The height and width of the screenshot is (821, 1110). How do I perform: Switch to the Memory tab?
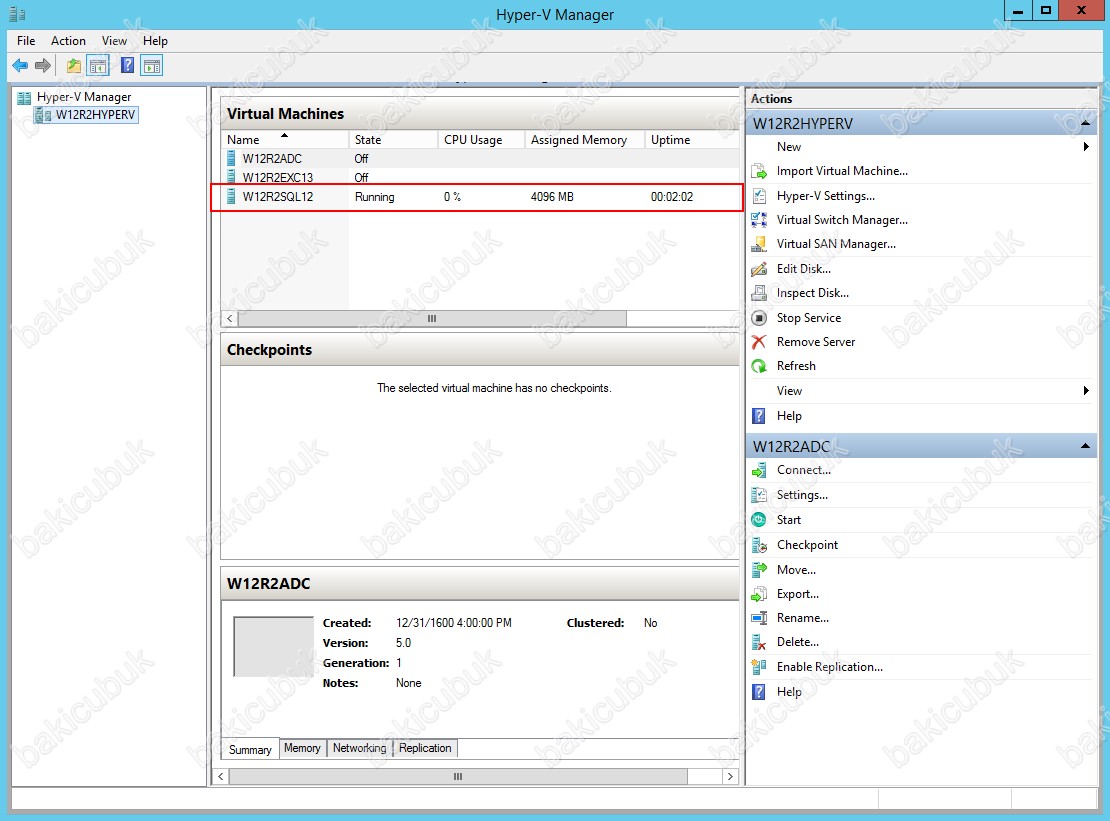[302, 748]
